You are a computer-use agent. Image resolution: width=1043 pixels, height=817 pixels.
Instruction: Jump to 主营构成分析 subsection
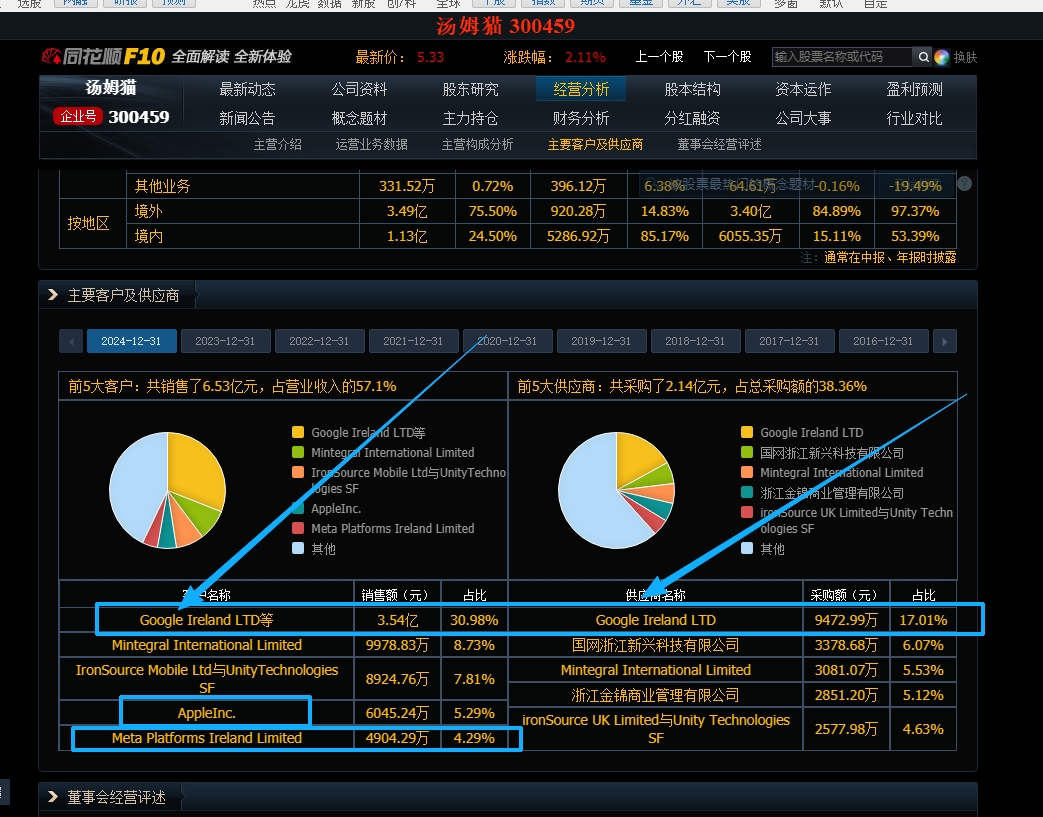pyautogui.click(x=478, y=144)
